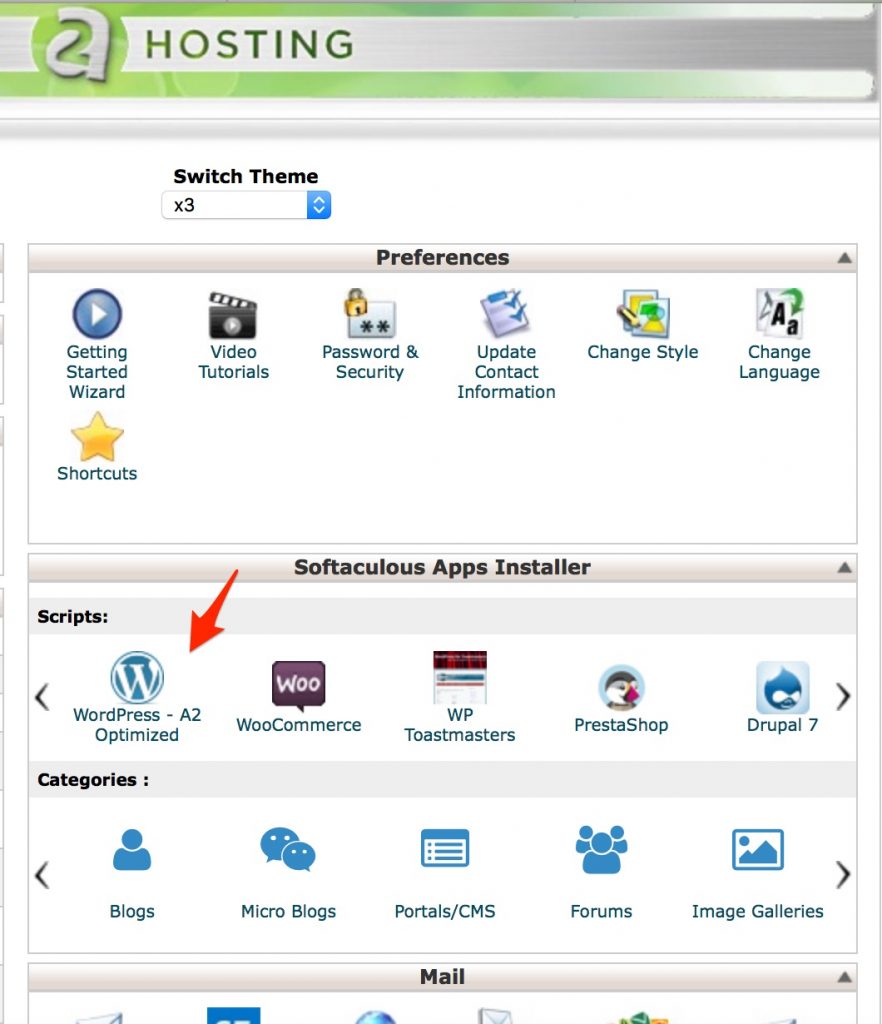This screenshot has height=1024, width=882.
Task: Click the Drupal 7 drop icon
Action: pos(782,687)
